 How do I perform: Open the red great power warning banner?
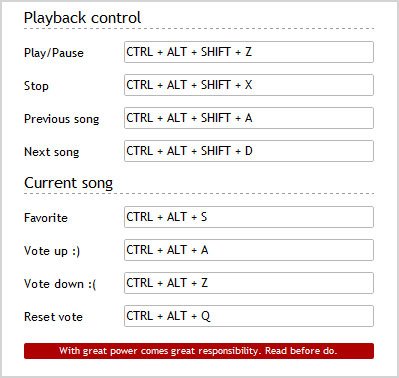(199, 351)
